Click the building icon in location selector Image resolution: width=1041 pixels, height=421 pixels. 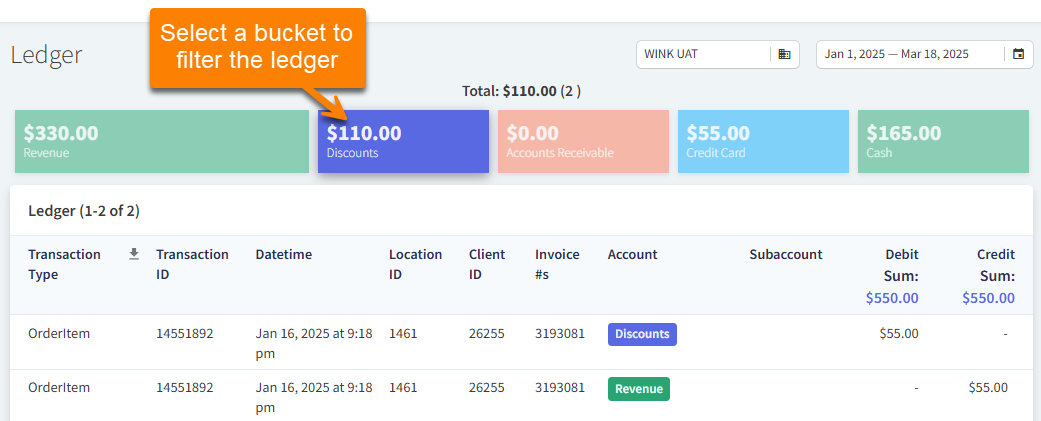coord(784,54)
